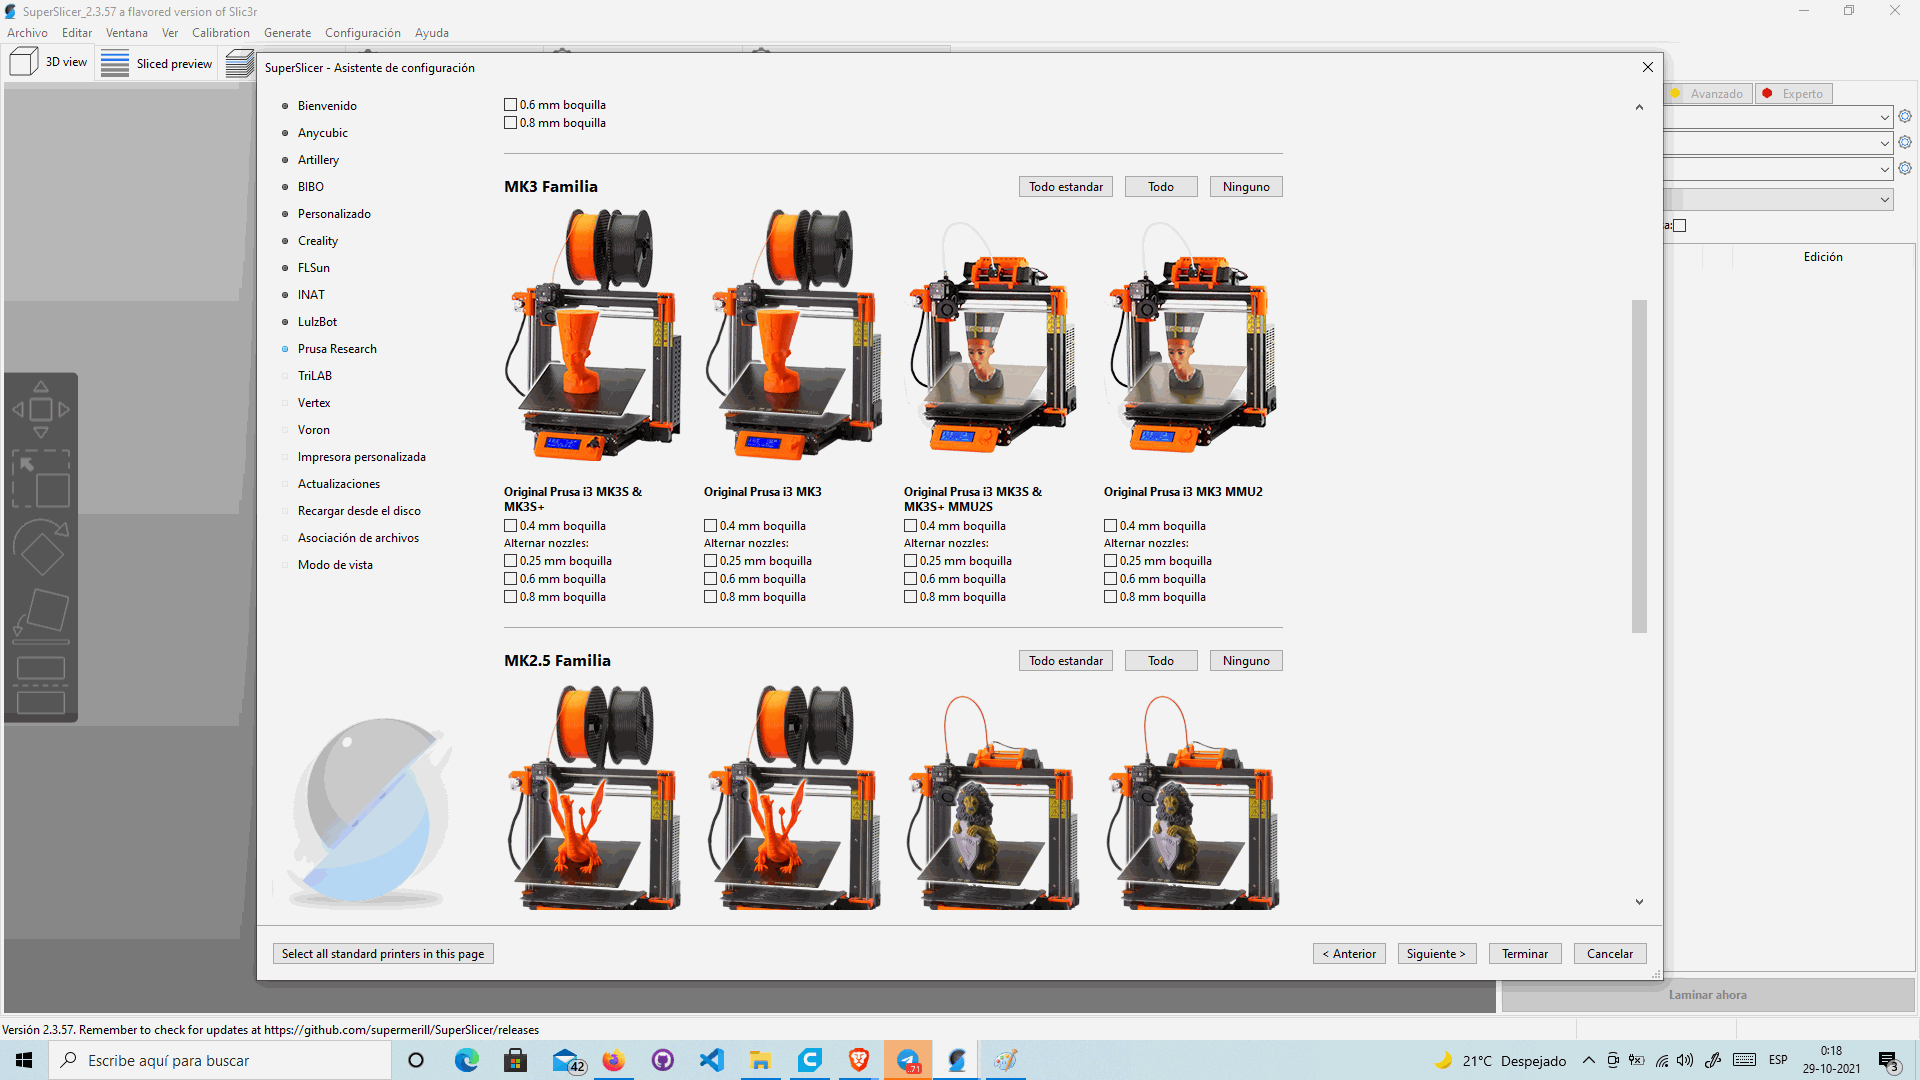Select Creality in wizard sidebar
Image resolution: width=1920 pixels, height=1080 pixels.
click(318, 241)
